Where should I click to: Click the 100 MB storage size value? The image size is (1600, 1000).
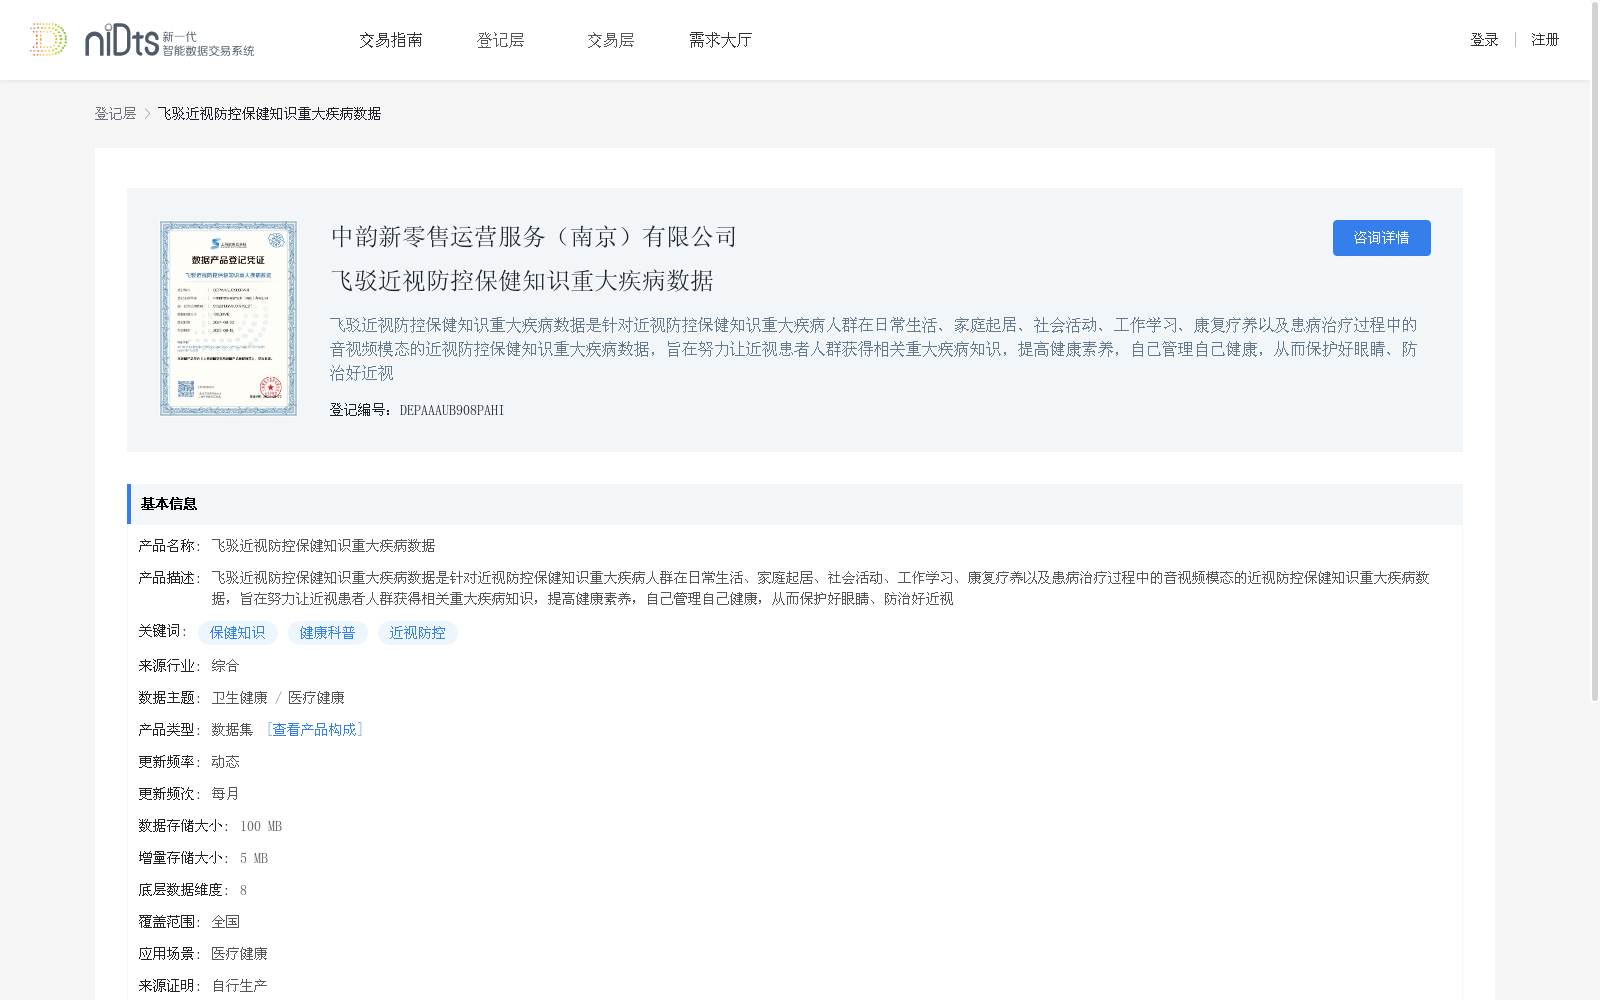point(261,826)
